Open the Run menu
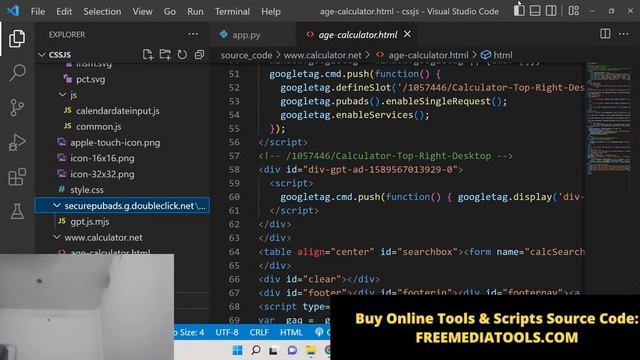640x360 pixels. pos(195,11)
